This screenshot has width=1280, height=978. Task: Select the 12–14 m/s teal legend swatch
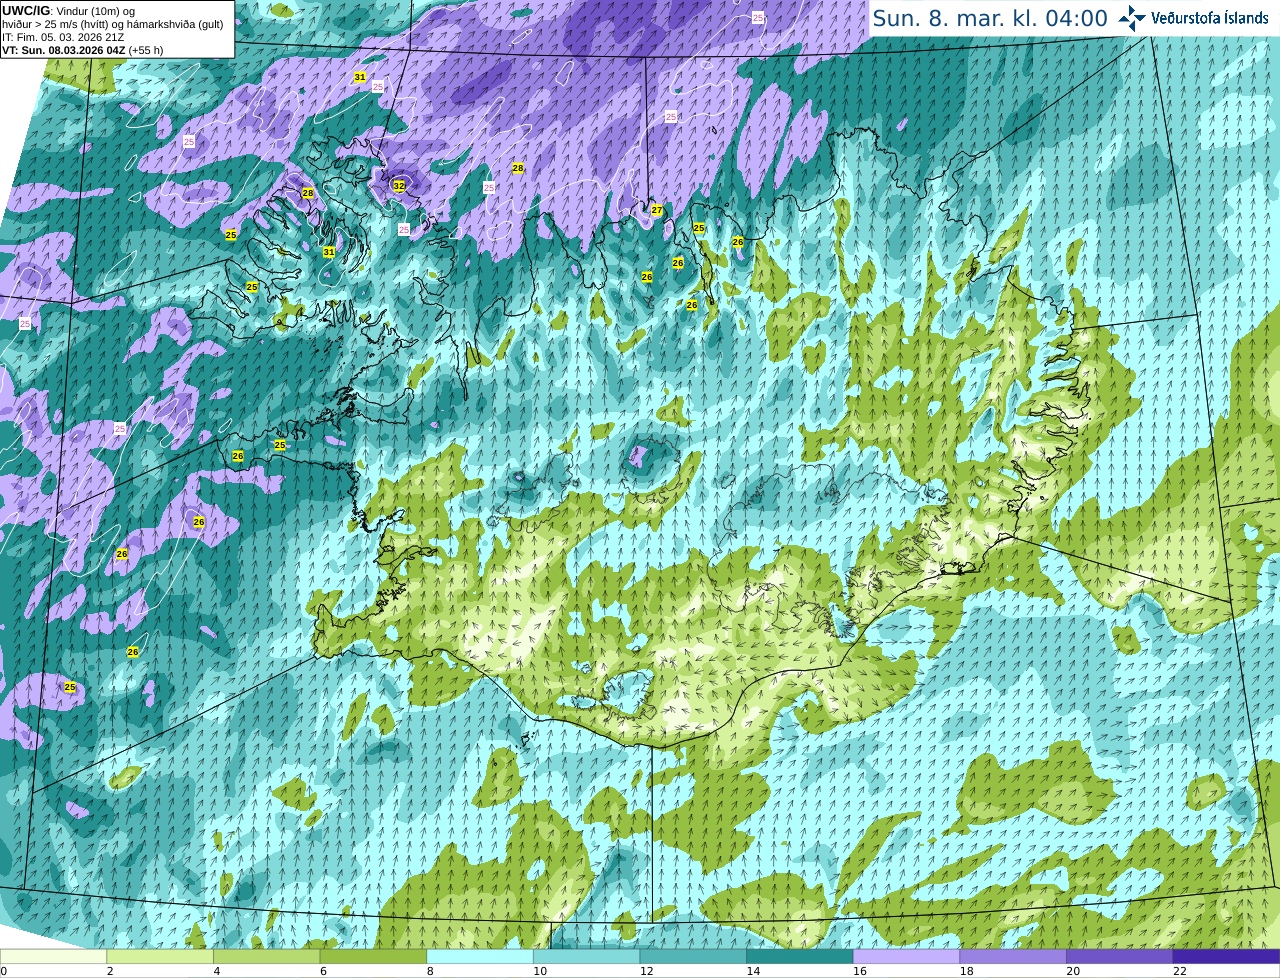tap(693, 956)
